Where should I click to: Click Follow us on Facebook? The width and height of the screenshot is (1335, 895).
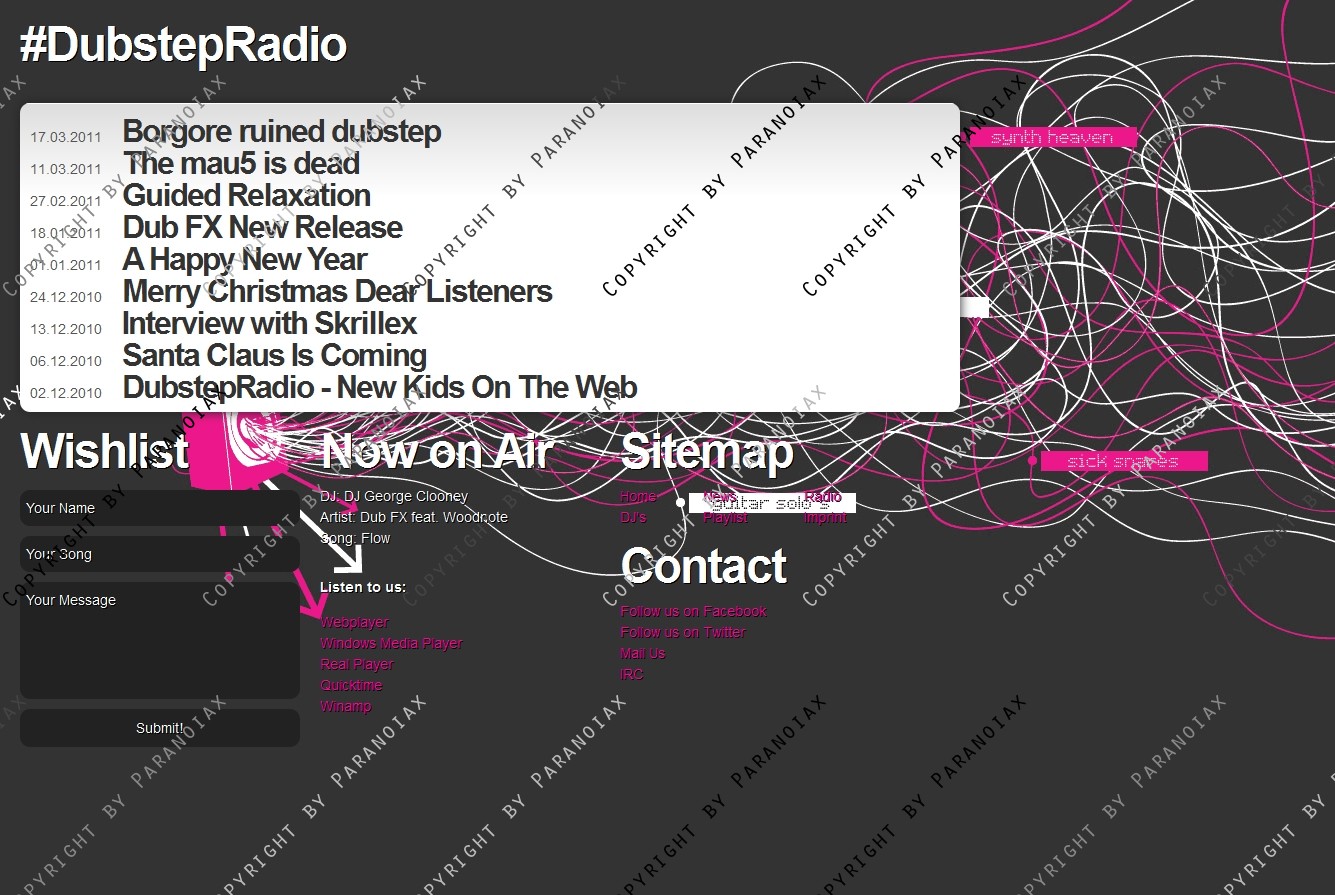pyautogui.click(x=693, y=611)
